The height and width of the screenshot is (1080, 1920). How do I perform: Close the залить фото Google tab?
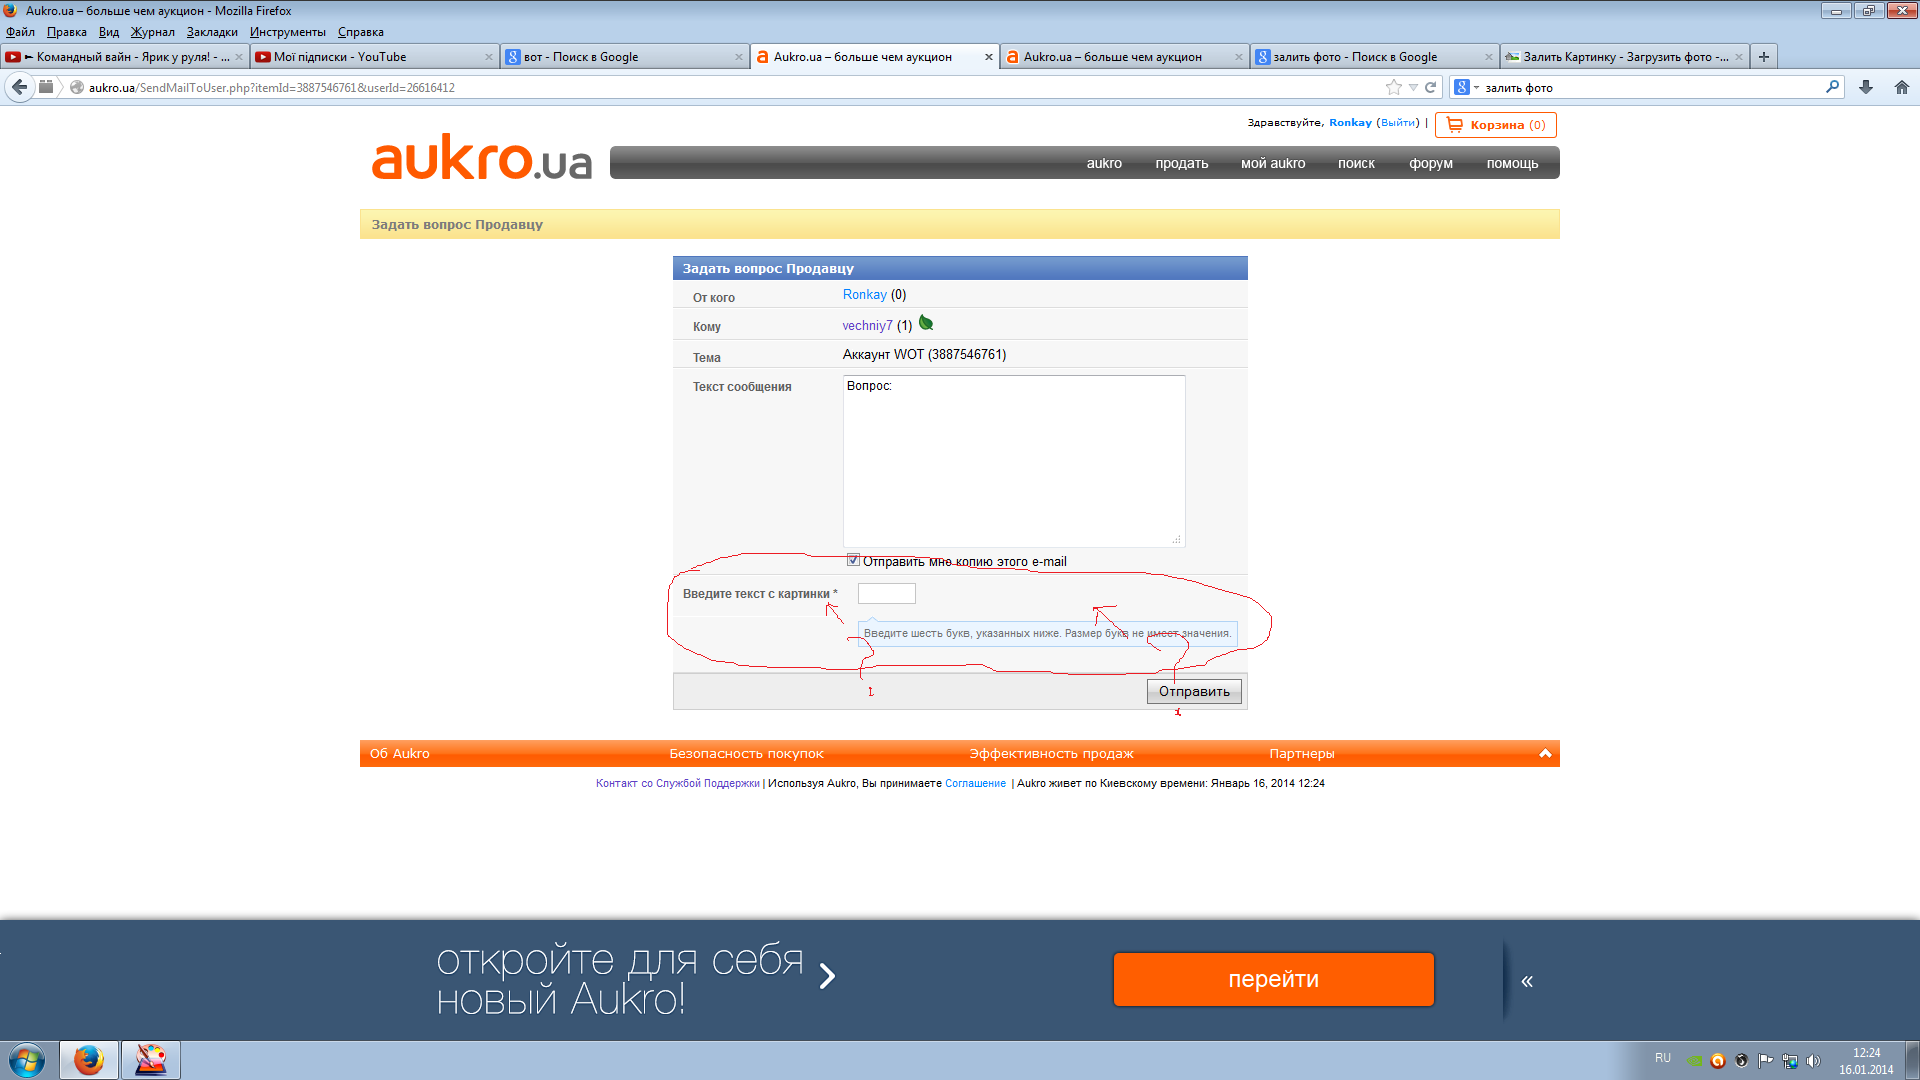click(1489, 57)
